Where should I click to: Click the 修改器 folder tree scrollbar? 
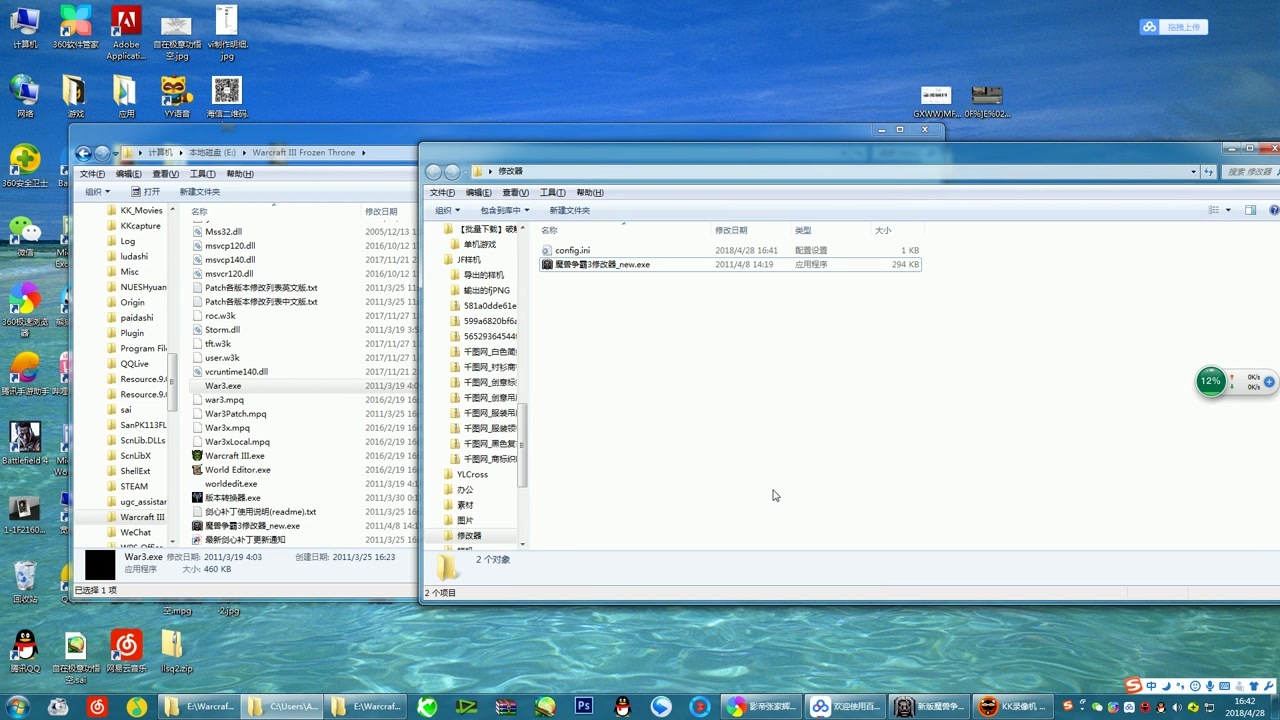(x=521, y=445)
